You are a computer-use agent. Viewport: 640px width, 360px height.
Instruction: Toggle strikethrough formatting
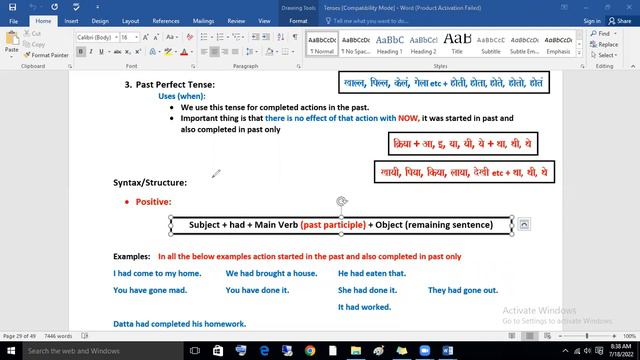(x=117, y=52)
